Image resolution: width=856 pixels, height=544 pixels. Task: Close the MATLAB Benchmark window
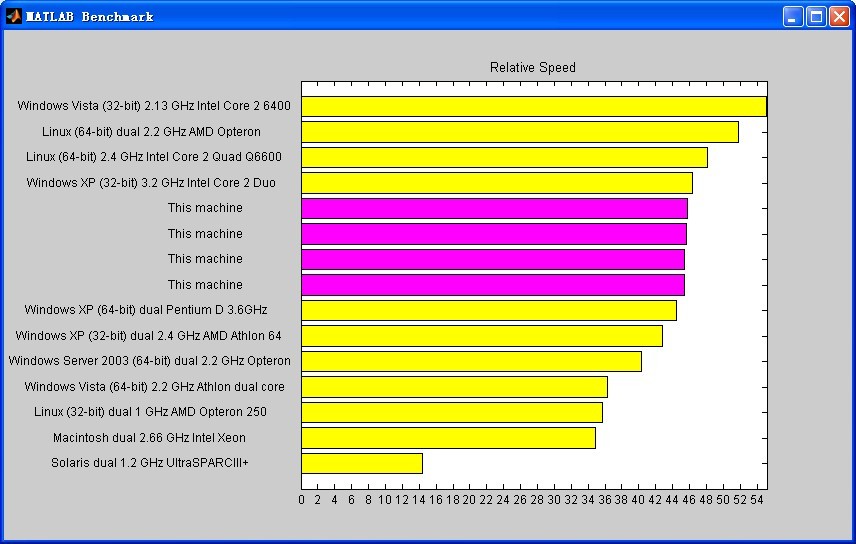coord(839,16)
